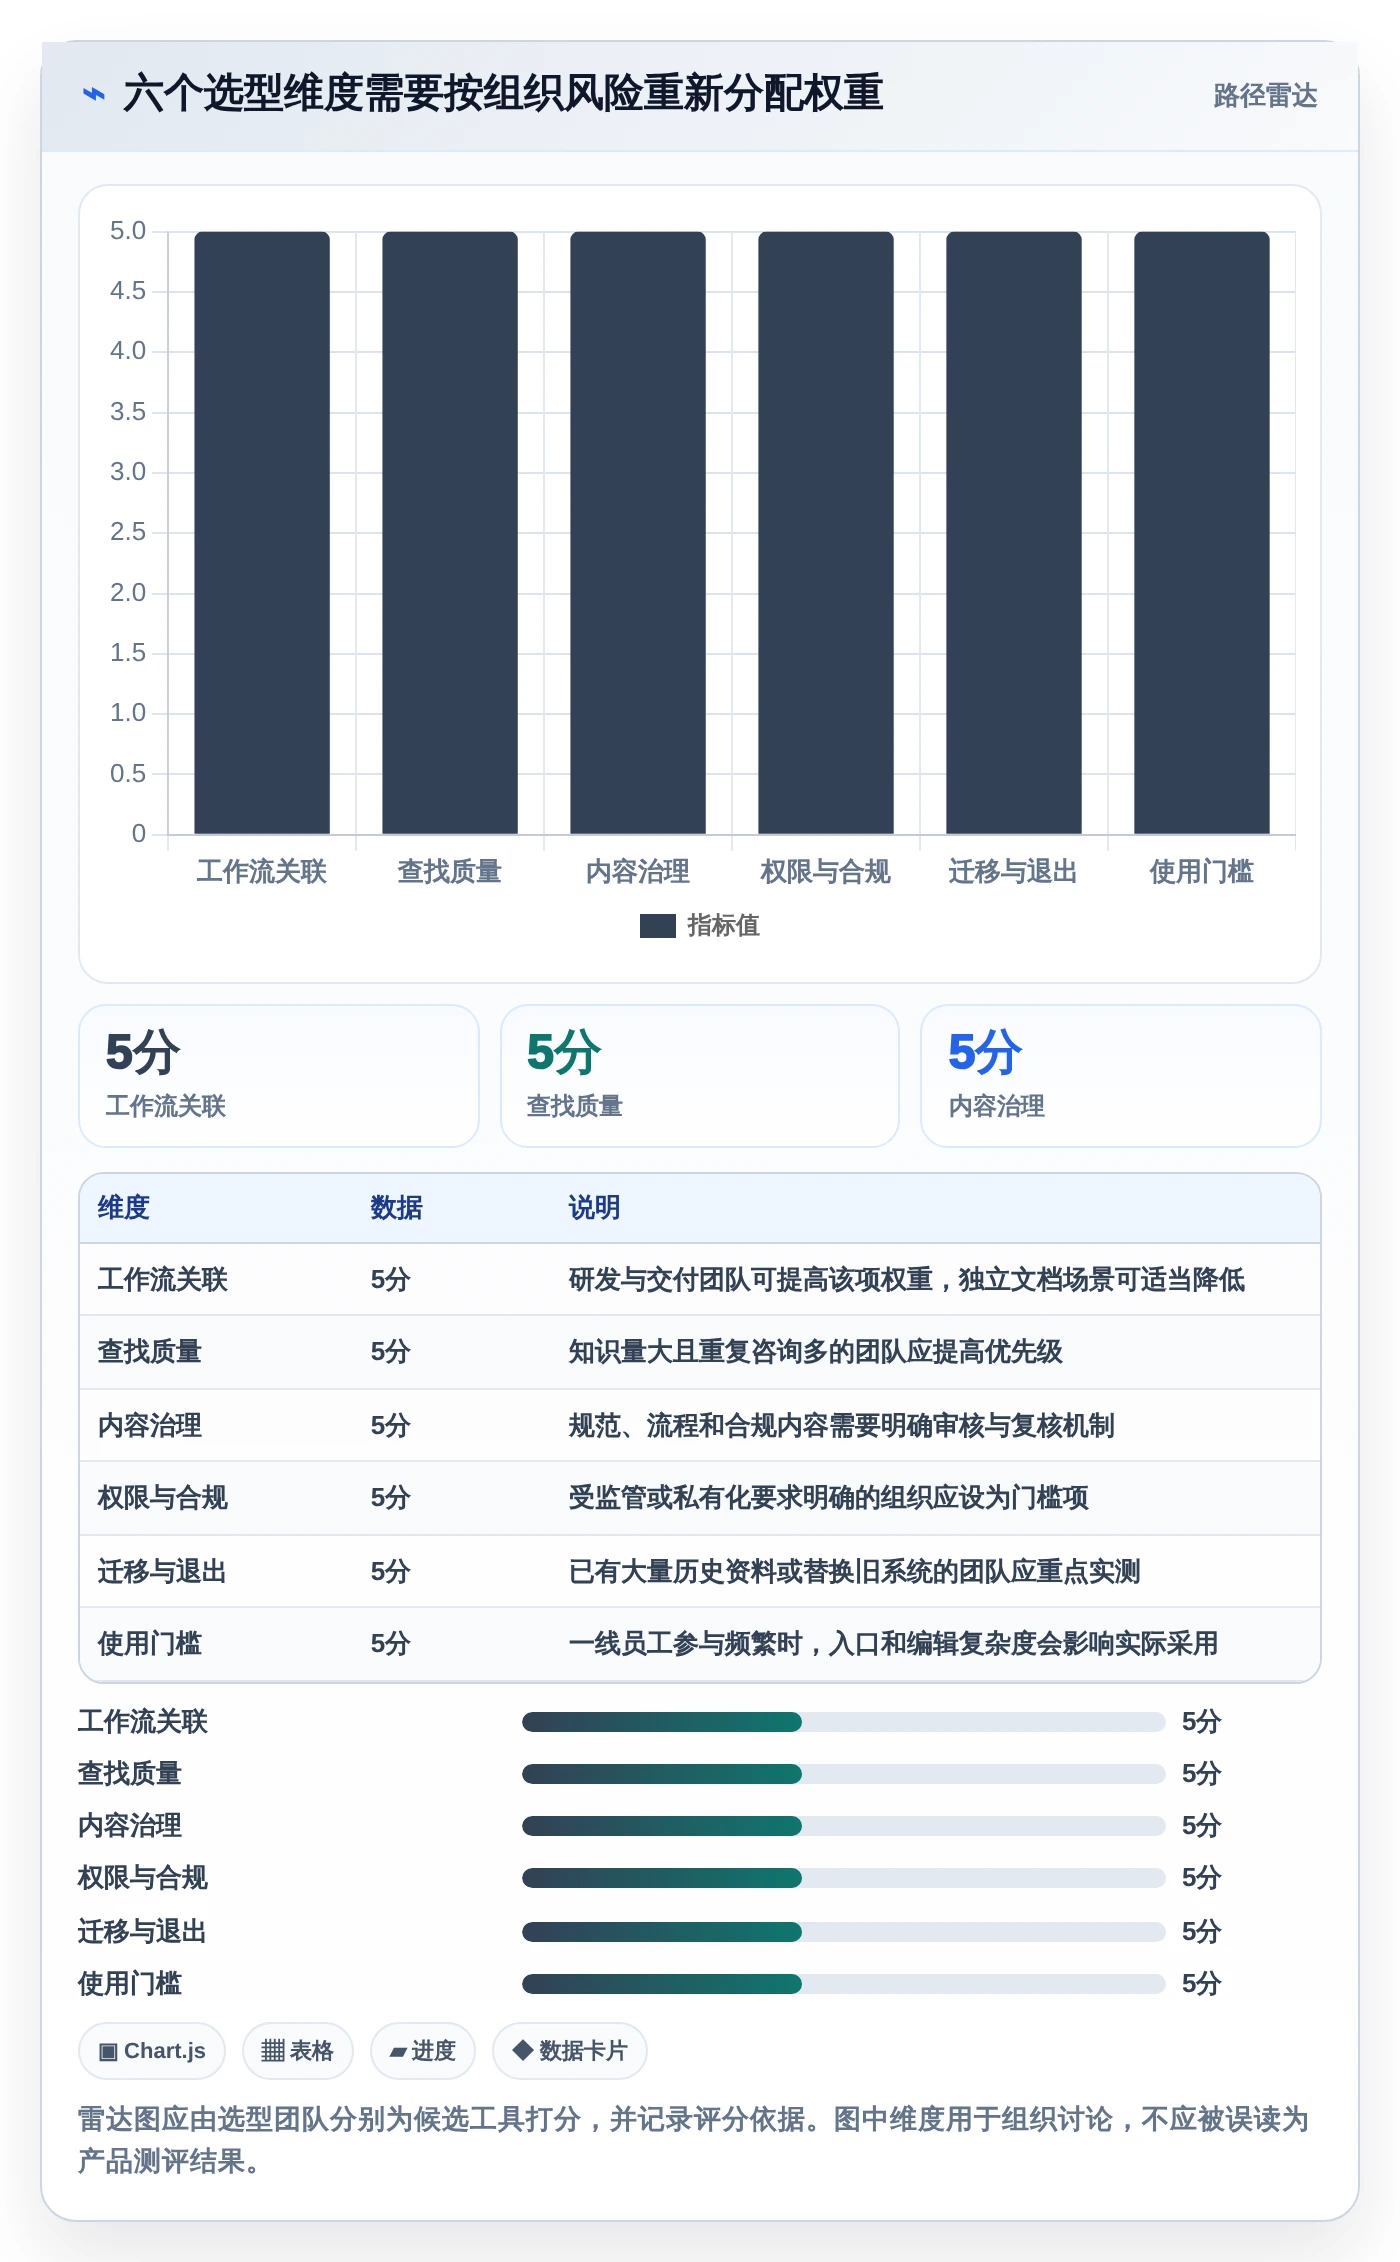Click the 5分 cell in 权限与合规 table row
Viewport: 1400px width, 2262px height.
coord(391,1498)
